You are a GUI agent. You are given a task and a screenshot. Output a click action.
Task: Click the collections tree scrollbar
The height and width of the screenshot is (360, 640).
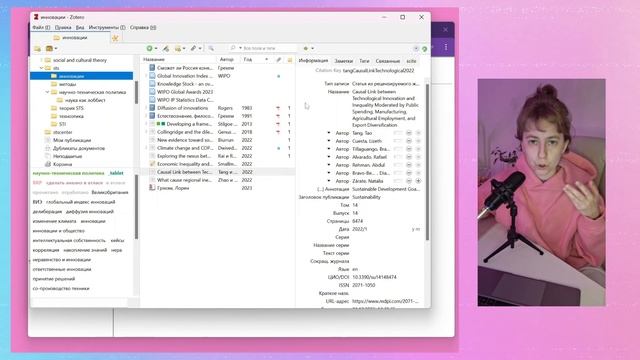click(x=136, y=93)
